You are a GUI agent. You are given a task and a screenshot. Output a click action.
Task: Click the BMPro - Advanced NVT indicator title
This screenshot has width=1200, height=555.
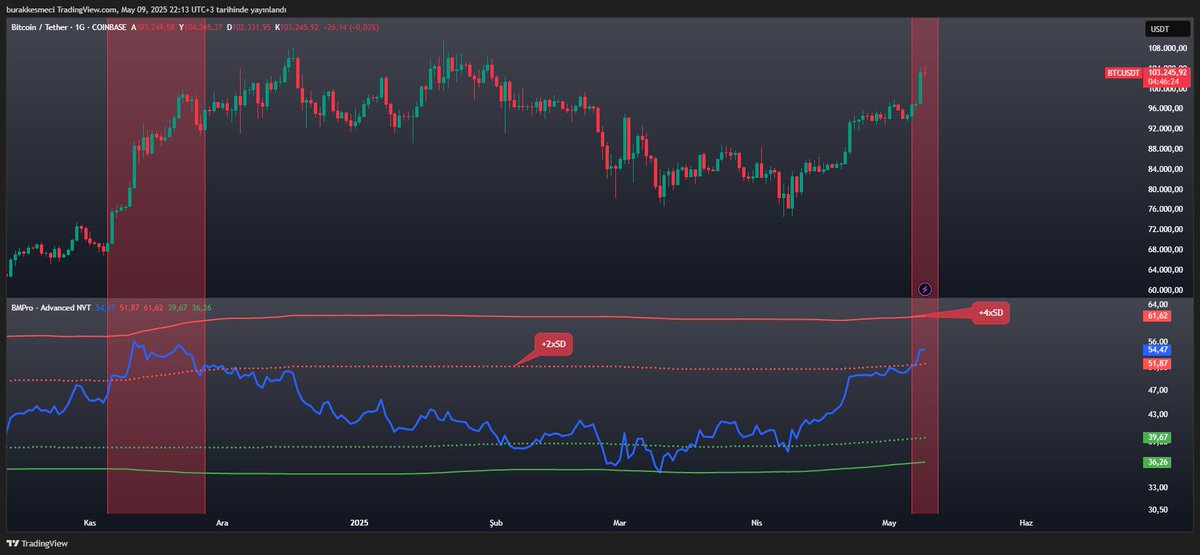point(50,306)
